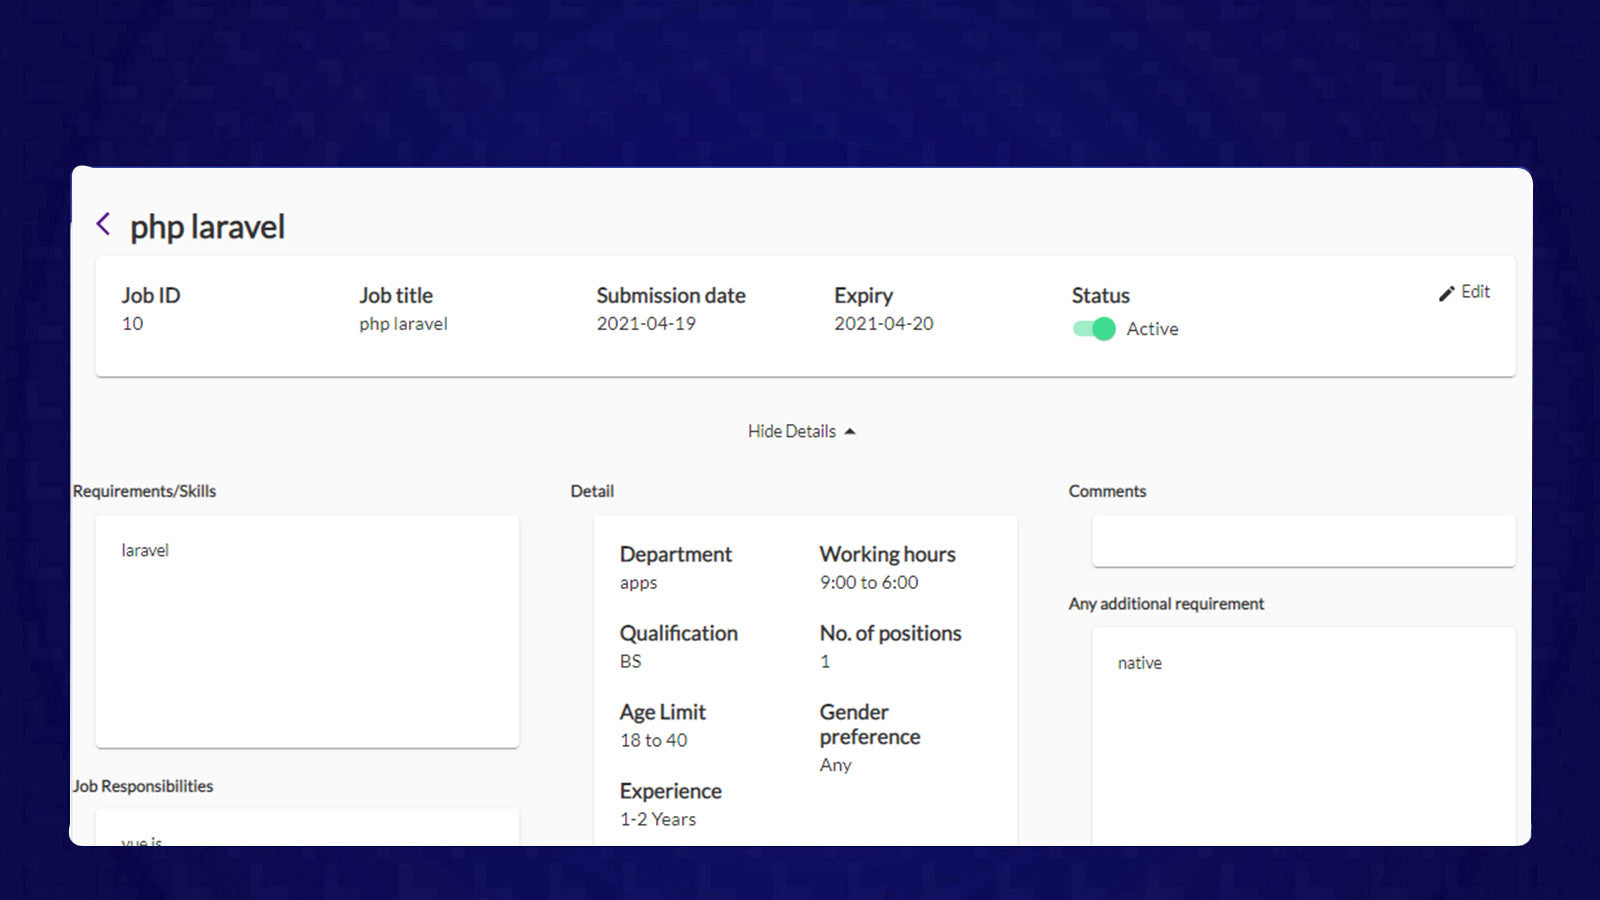Toggle the Active status switch off
The width and height of the screenshot is (1600, 900).
pyautogui.click(x=1093, y=328)
